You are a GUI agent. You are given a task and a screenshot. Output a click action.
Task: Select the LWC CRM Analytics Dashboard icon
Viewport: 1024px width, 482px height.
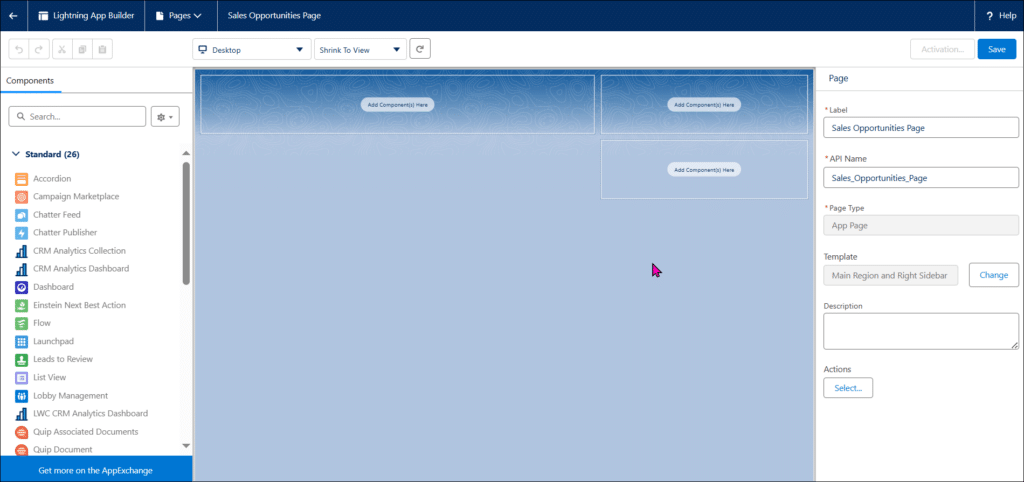(x=22, y=413)
